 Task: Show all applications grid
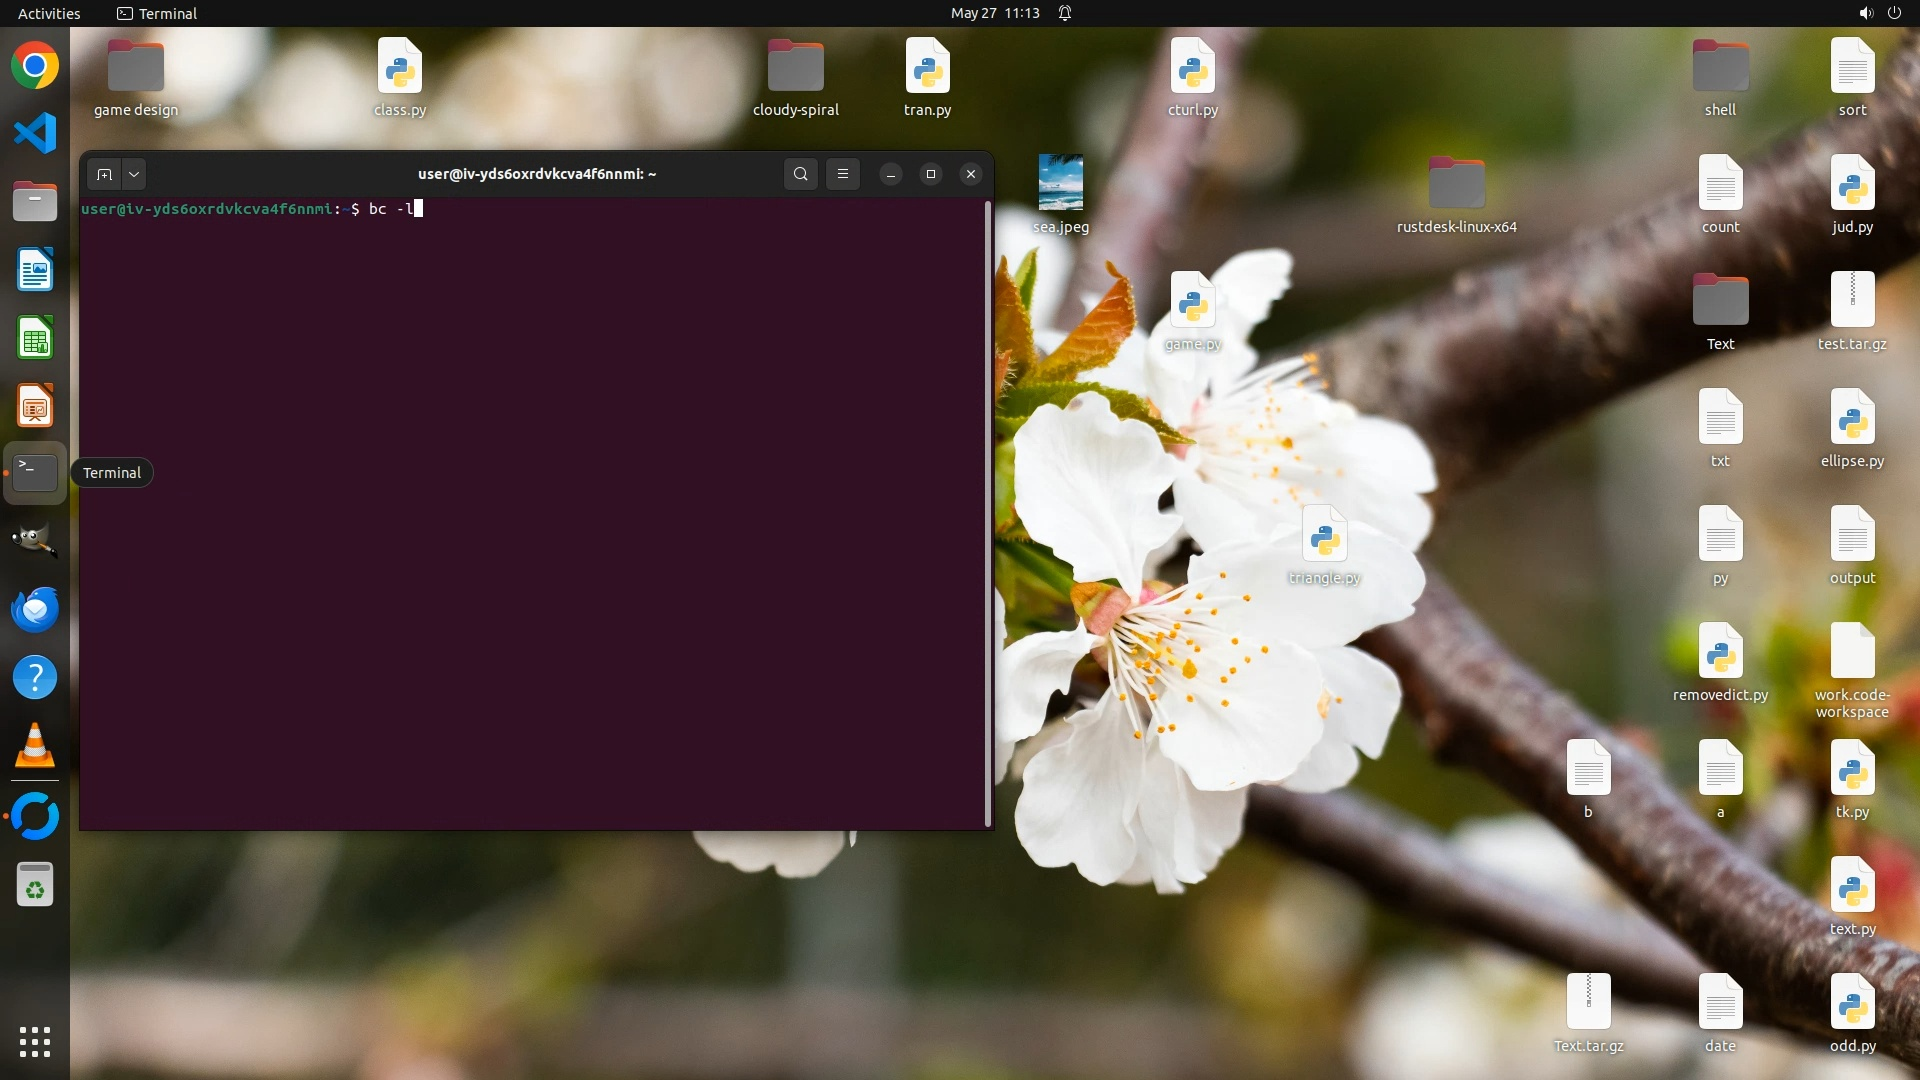coord(35,1041)
